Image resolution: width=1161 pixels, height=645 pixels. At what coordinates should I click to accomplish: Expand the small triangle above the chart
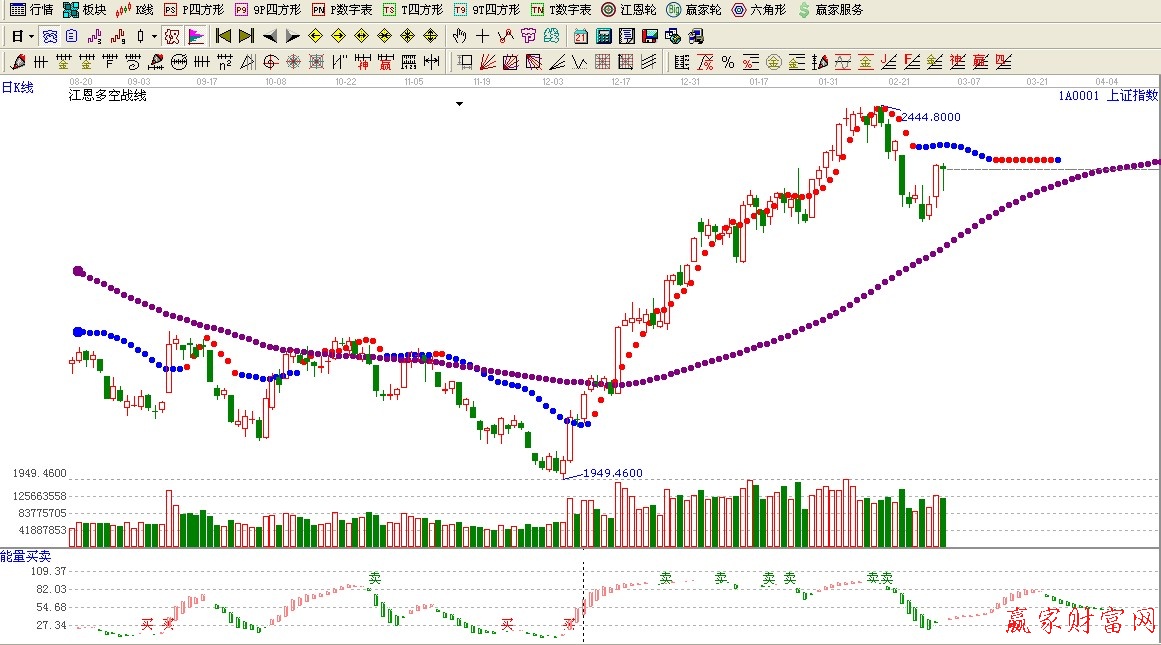click(x=459, y=104)
